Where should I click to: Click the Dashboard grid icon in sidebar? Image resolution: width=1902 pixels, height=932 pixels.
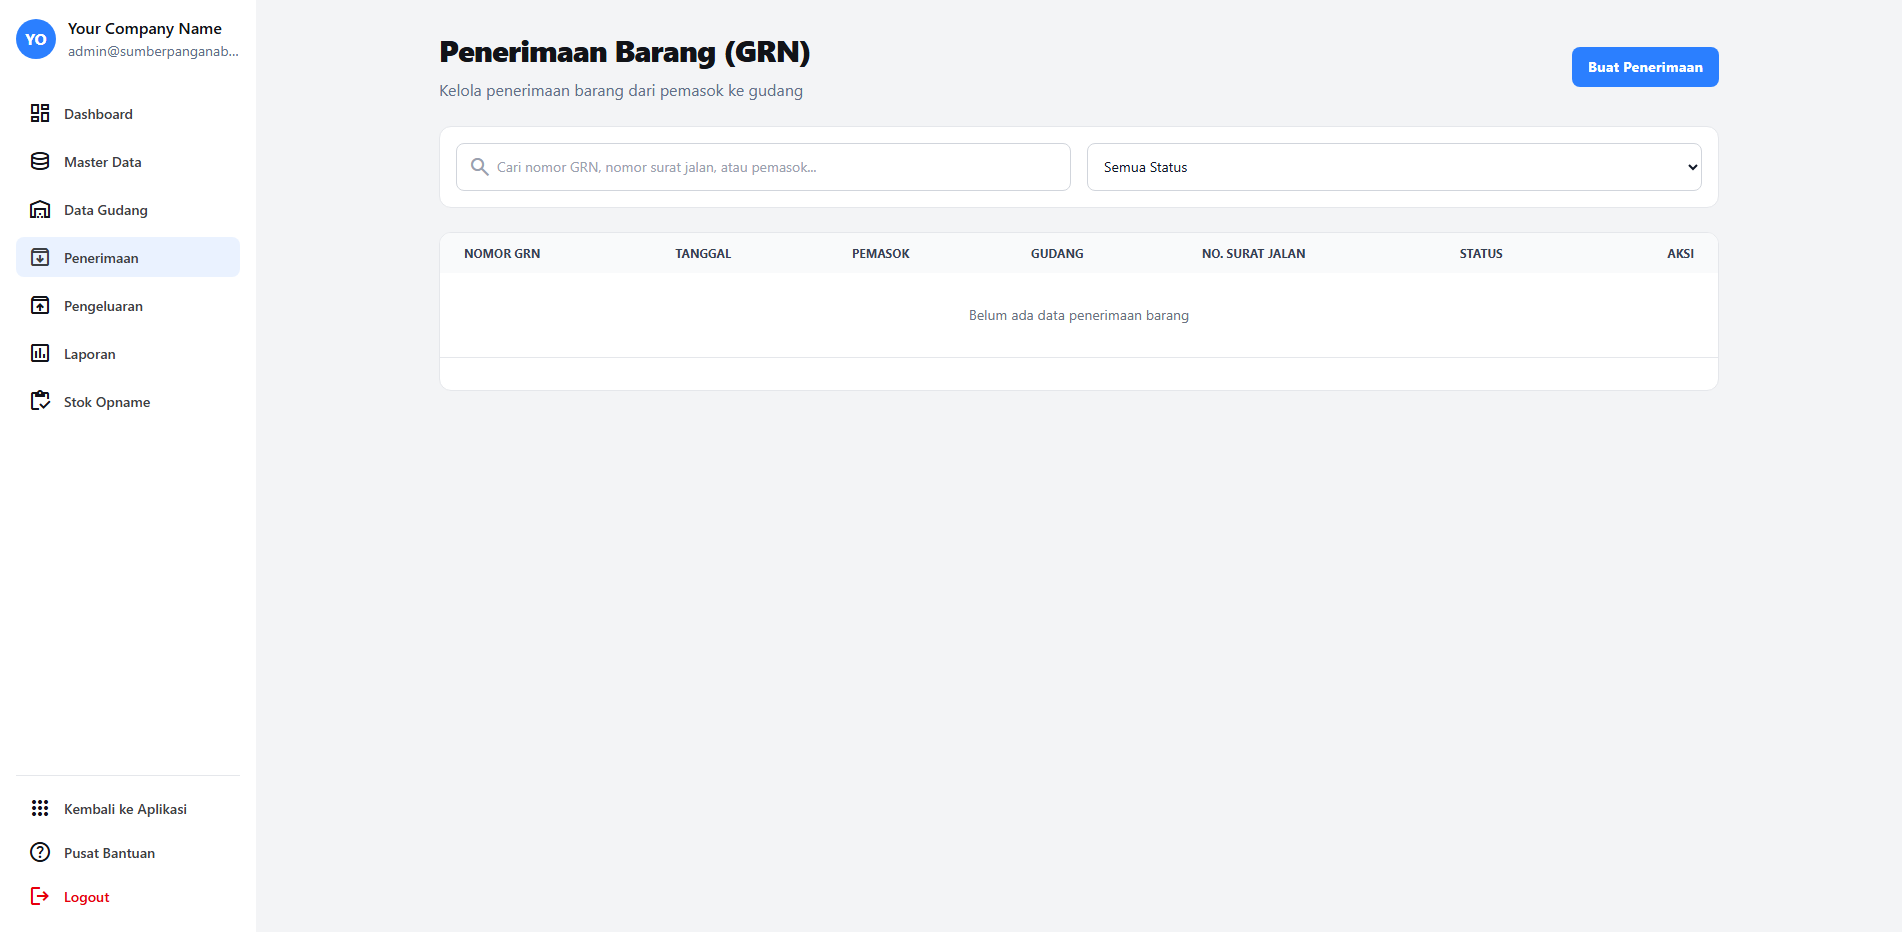coord(40,113)
